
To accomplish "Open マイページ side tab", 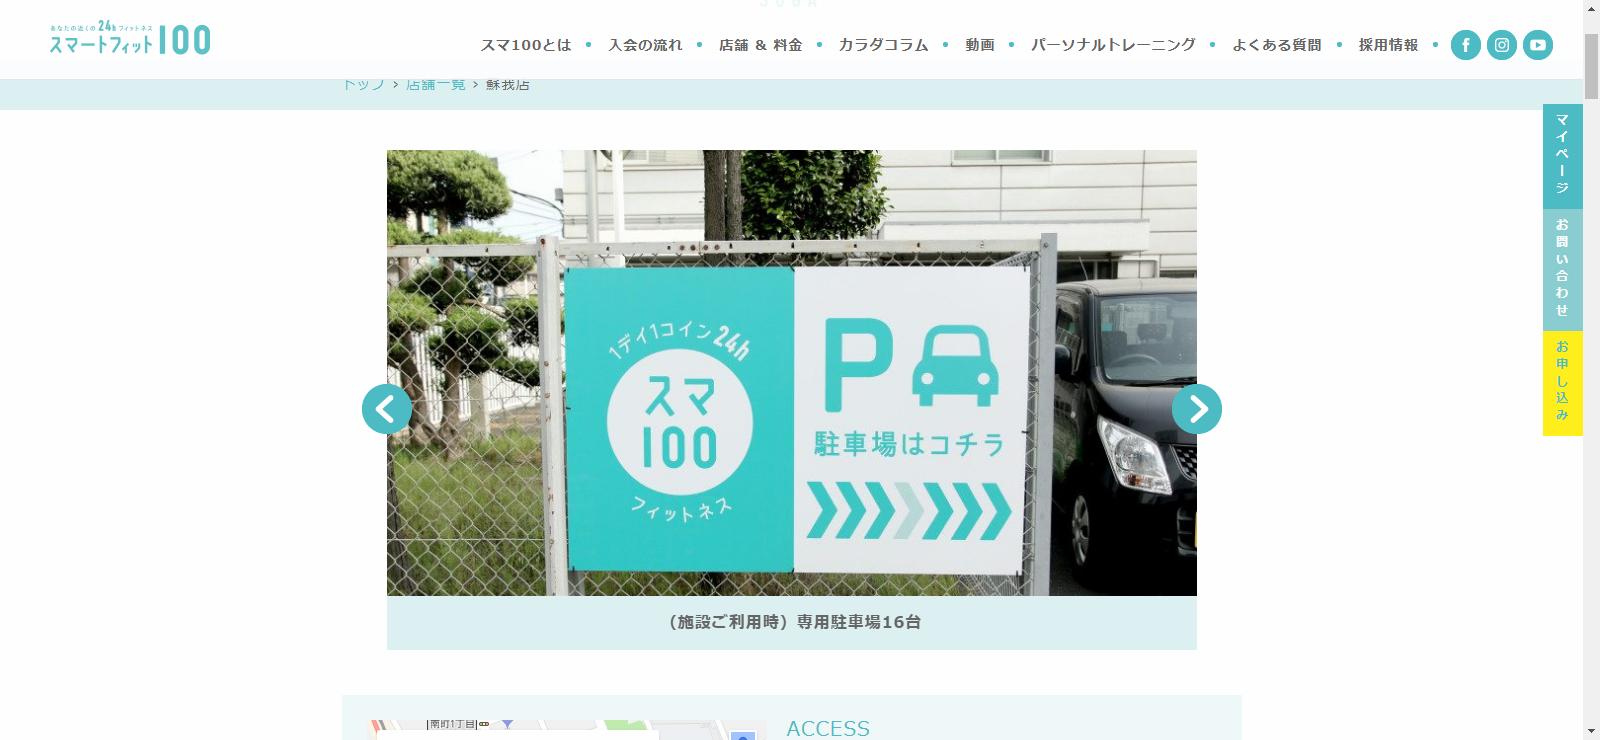I will (x=1562, y=156).
